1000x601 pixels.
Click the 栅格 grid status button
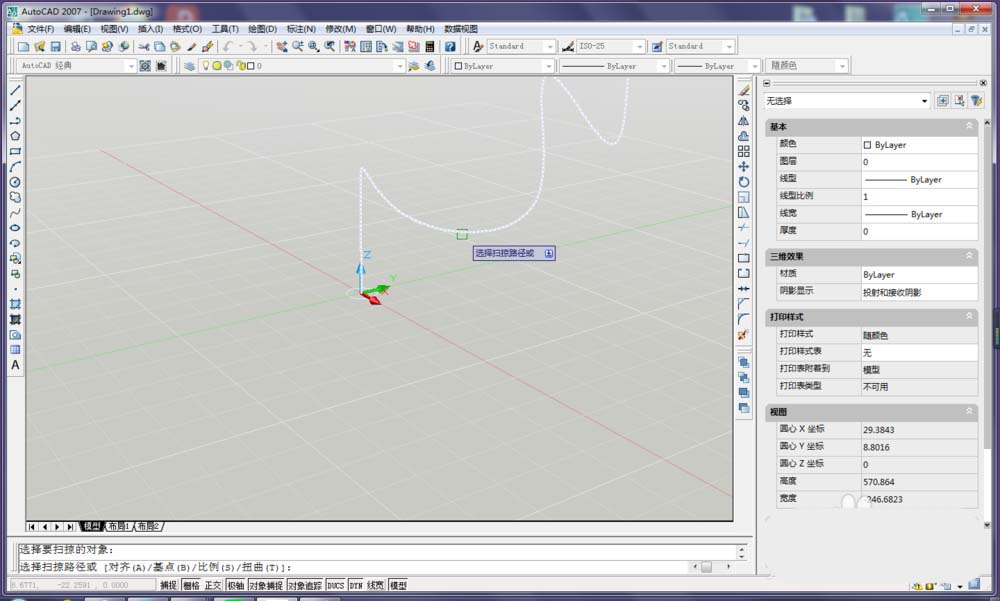click(190, 585)
